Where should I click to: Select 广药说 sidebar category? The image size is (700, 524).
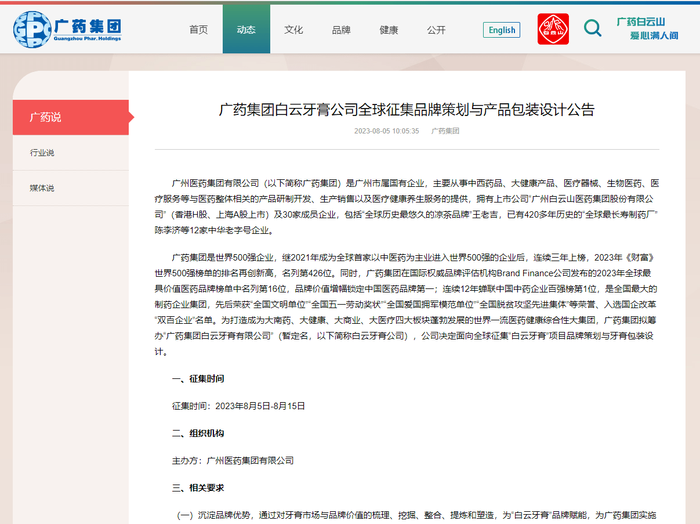pos(71,117)
